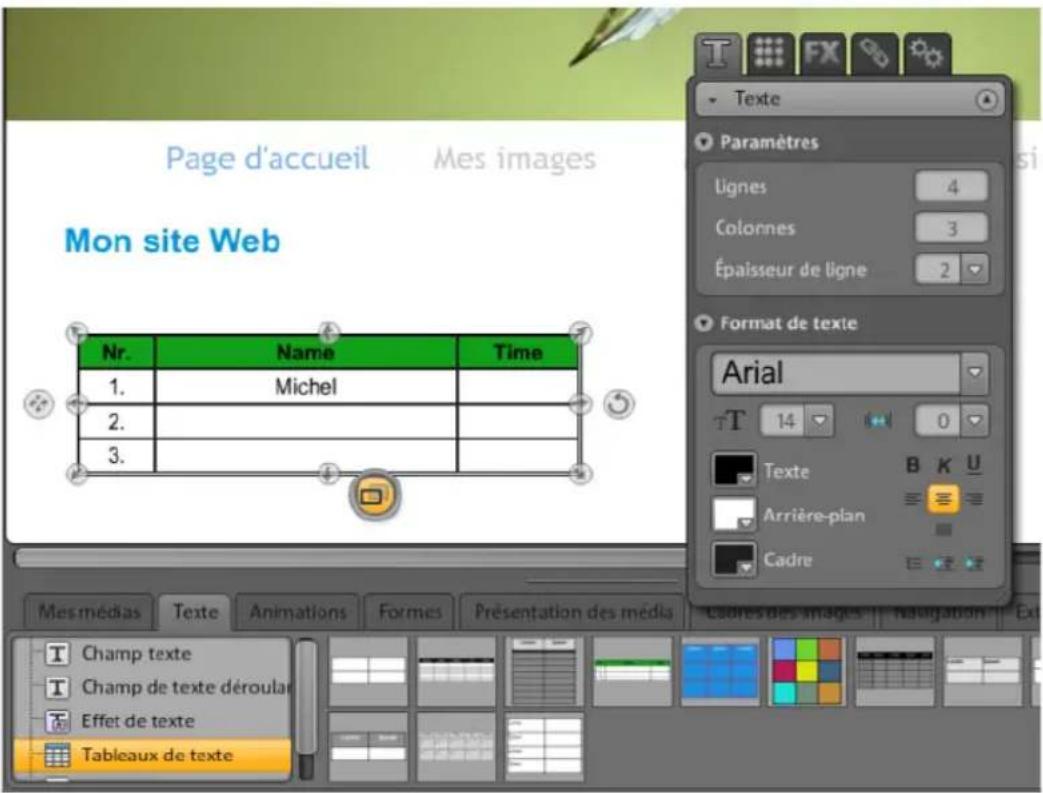The width and height of the screenshot is (1043, 793).
Task: Switch to the Animations tab
Action: [x=298, y=612]
